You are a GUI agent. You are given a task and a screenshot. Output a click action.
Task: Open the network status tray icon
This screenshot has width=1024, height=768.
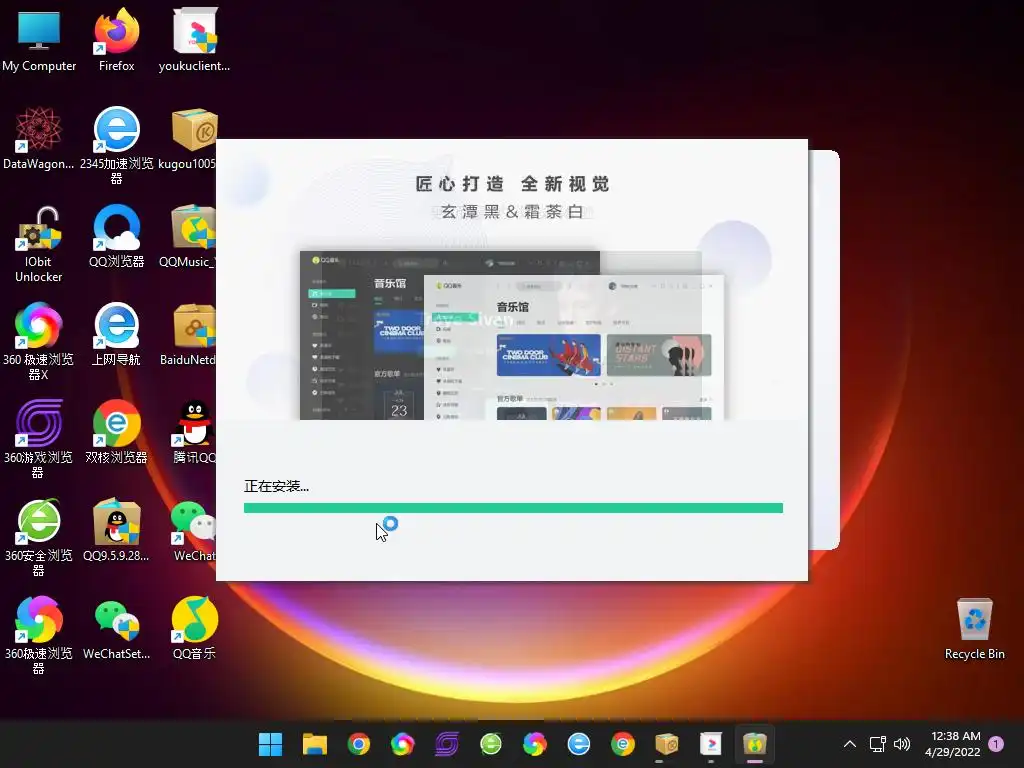tap(878, 744)
